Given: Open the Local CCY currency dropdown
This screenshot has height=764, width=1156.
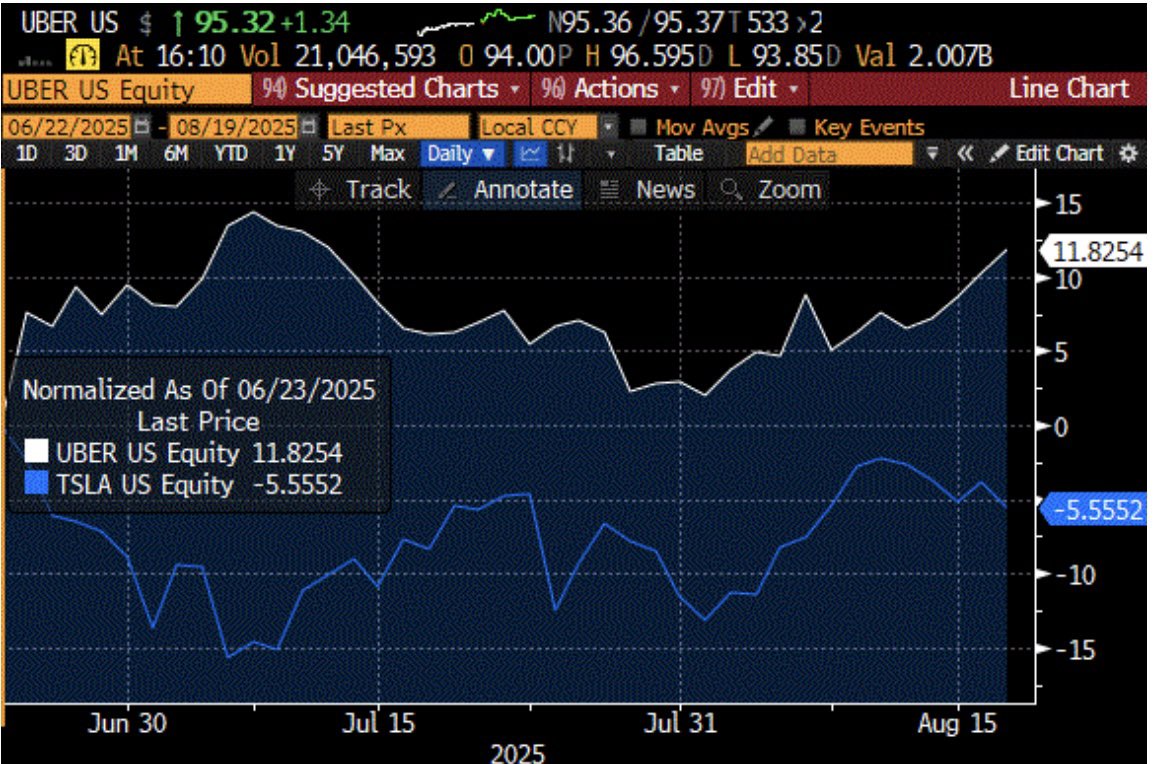Looking at the screenshot, I should click(546, 127).
